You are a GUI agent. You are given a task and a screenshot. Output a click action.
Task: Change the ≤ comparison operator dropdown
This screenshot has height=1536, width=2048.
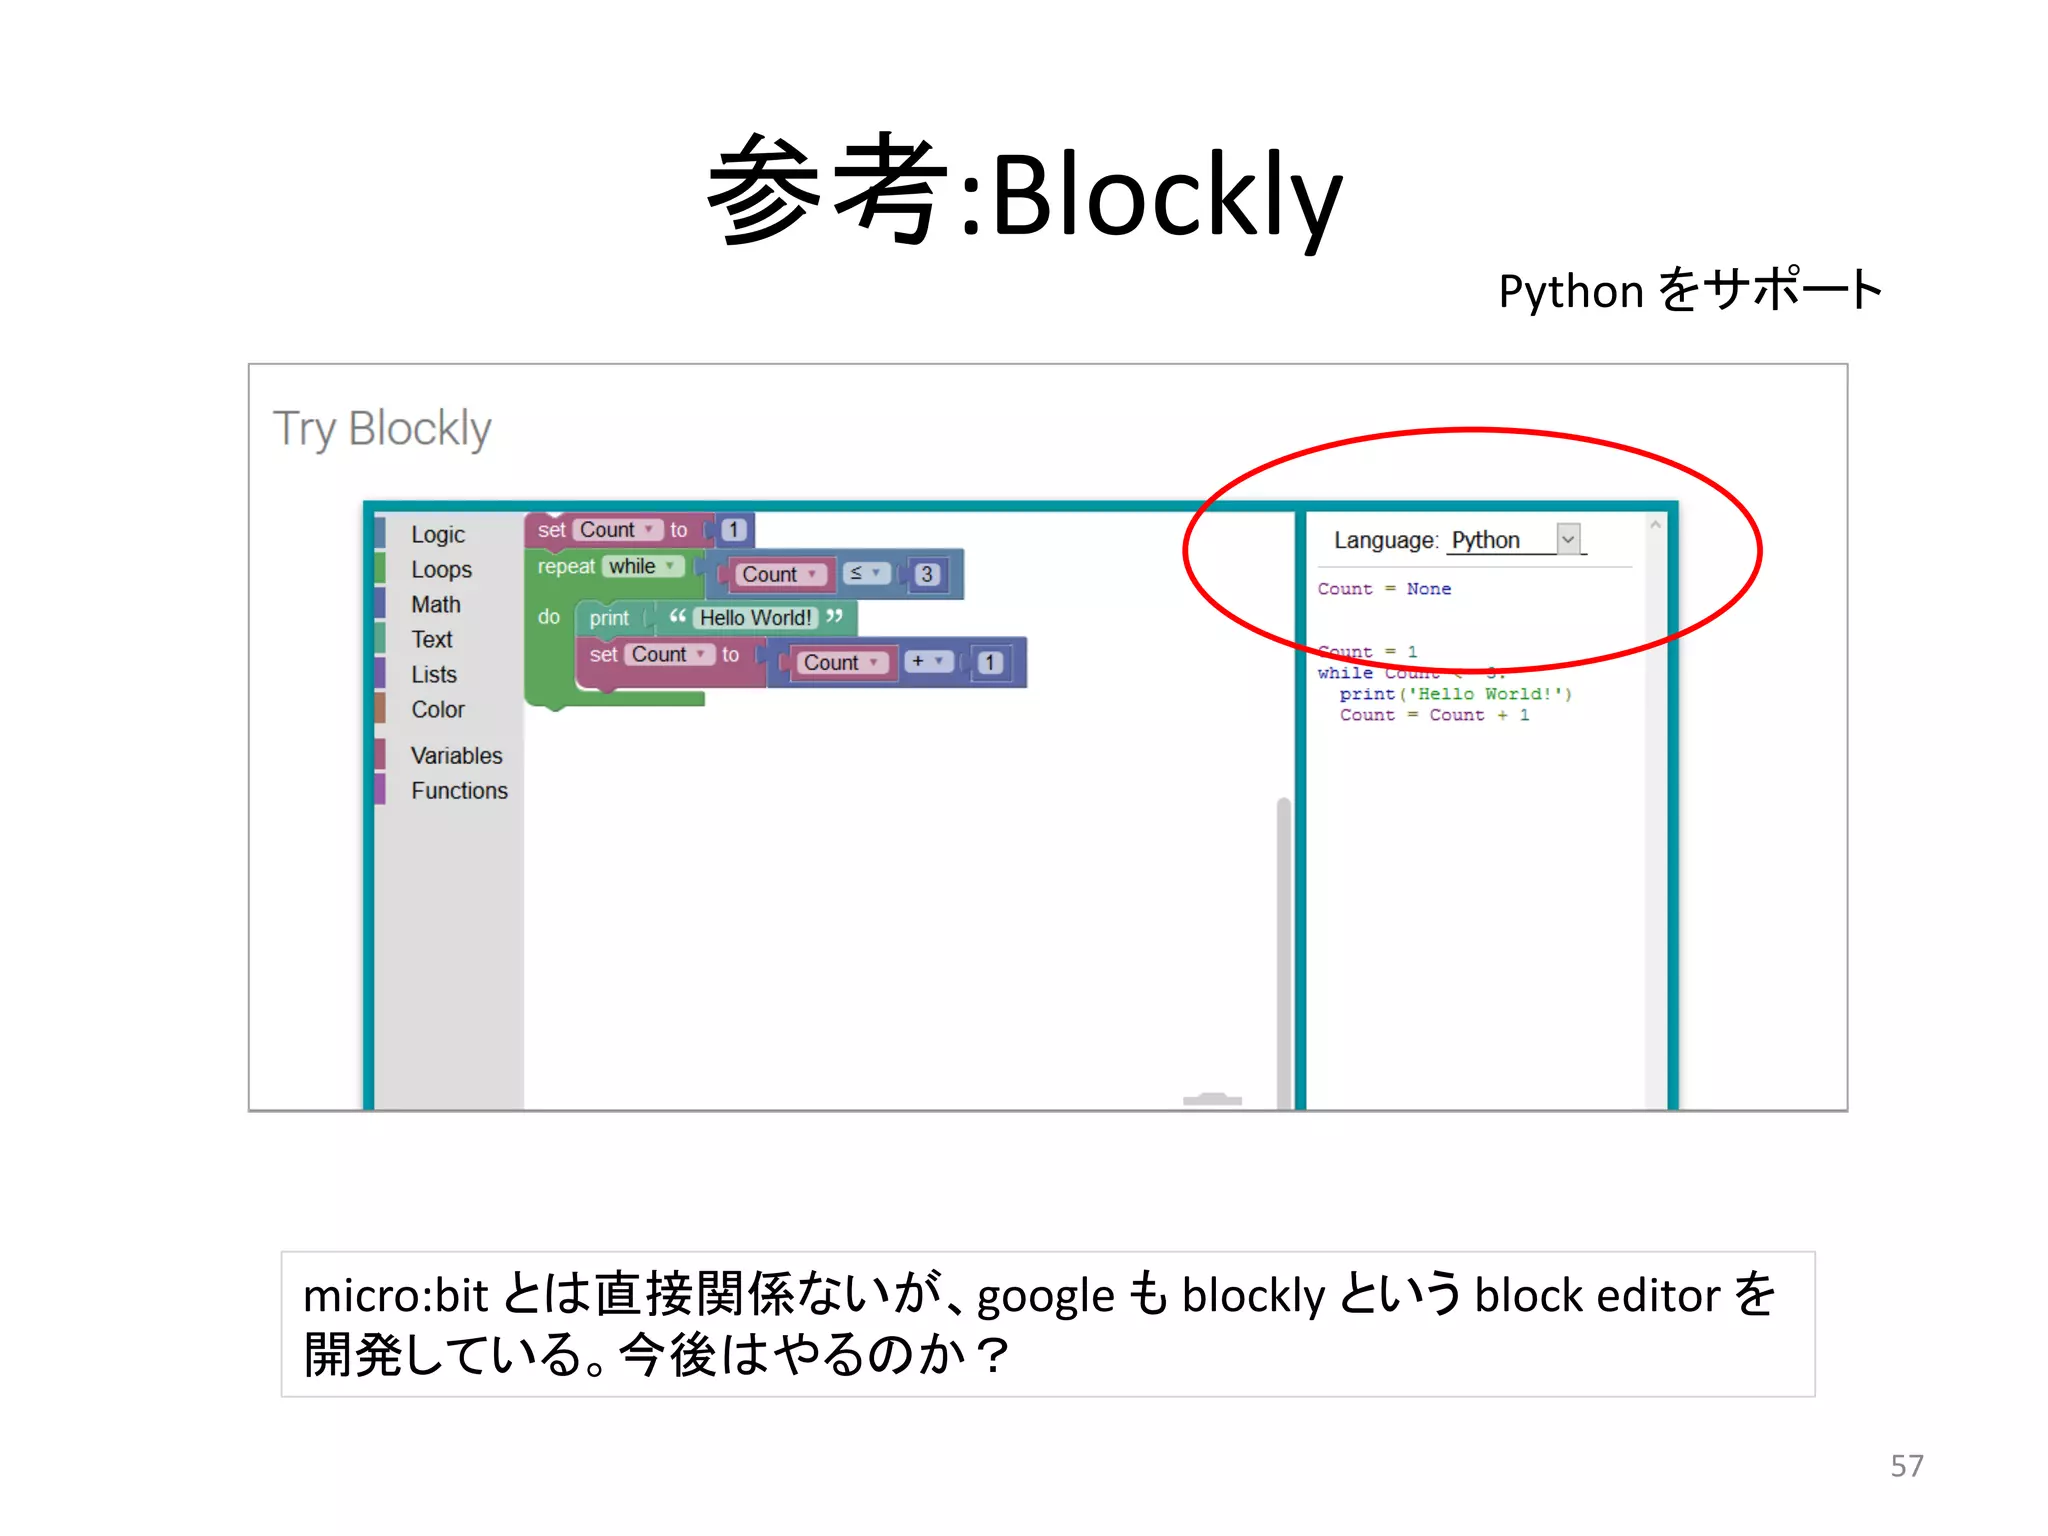tap(866, 573)
